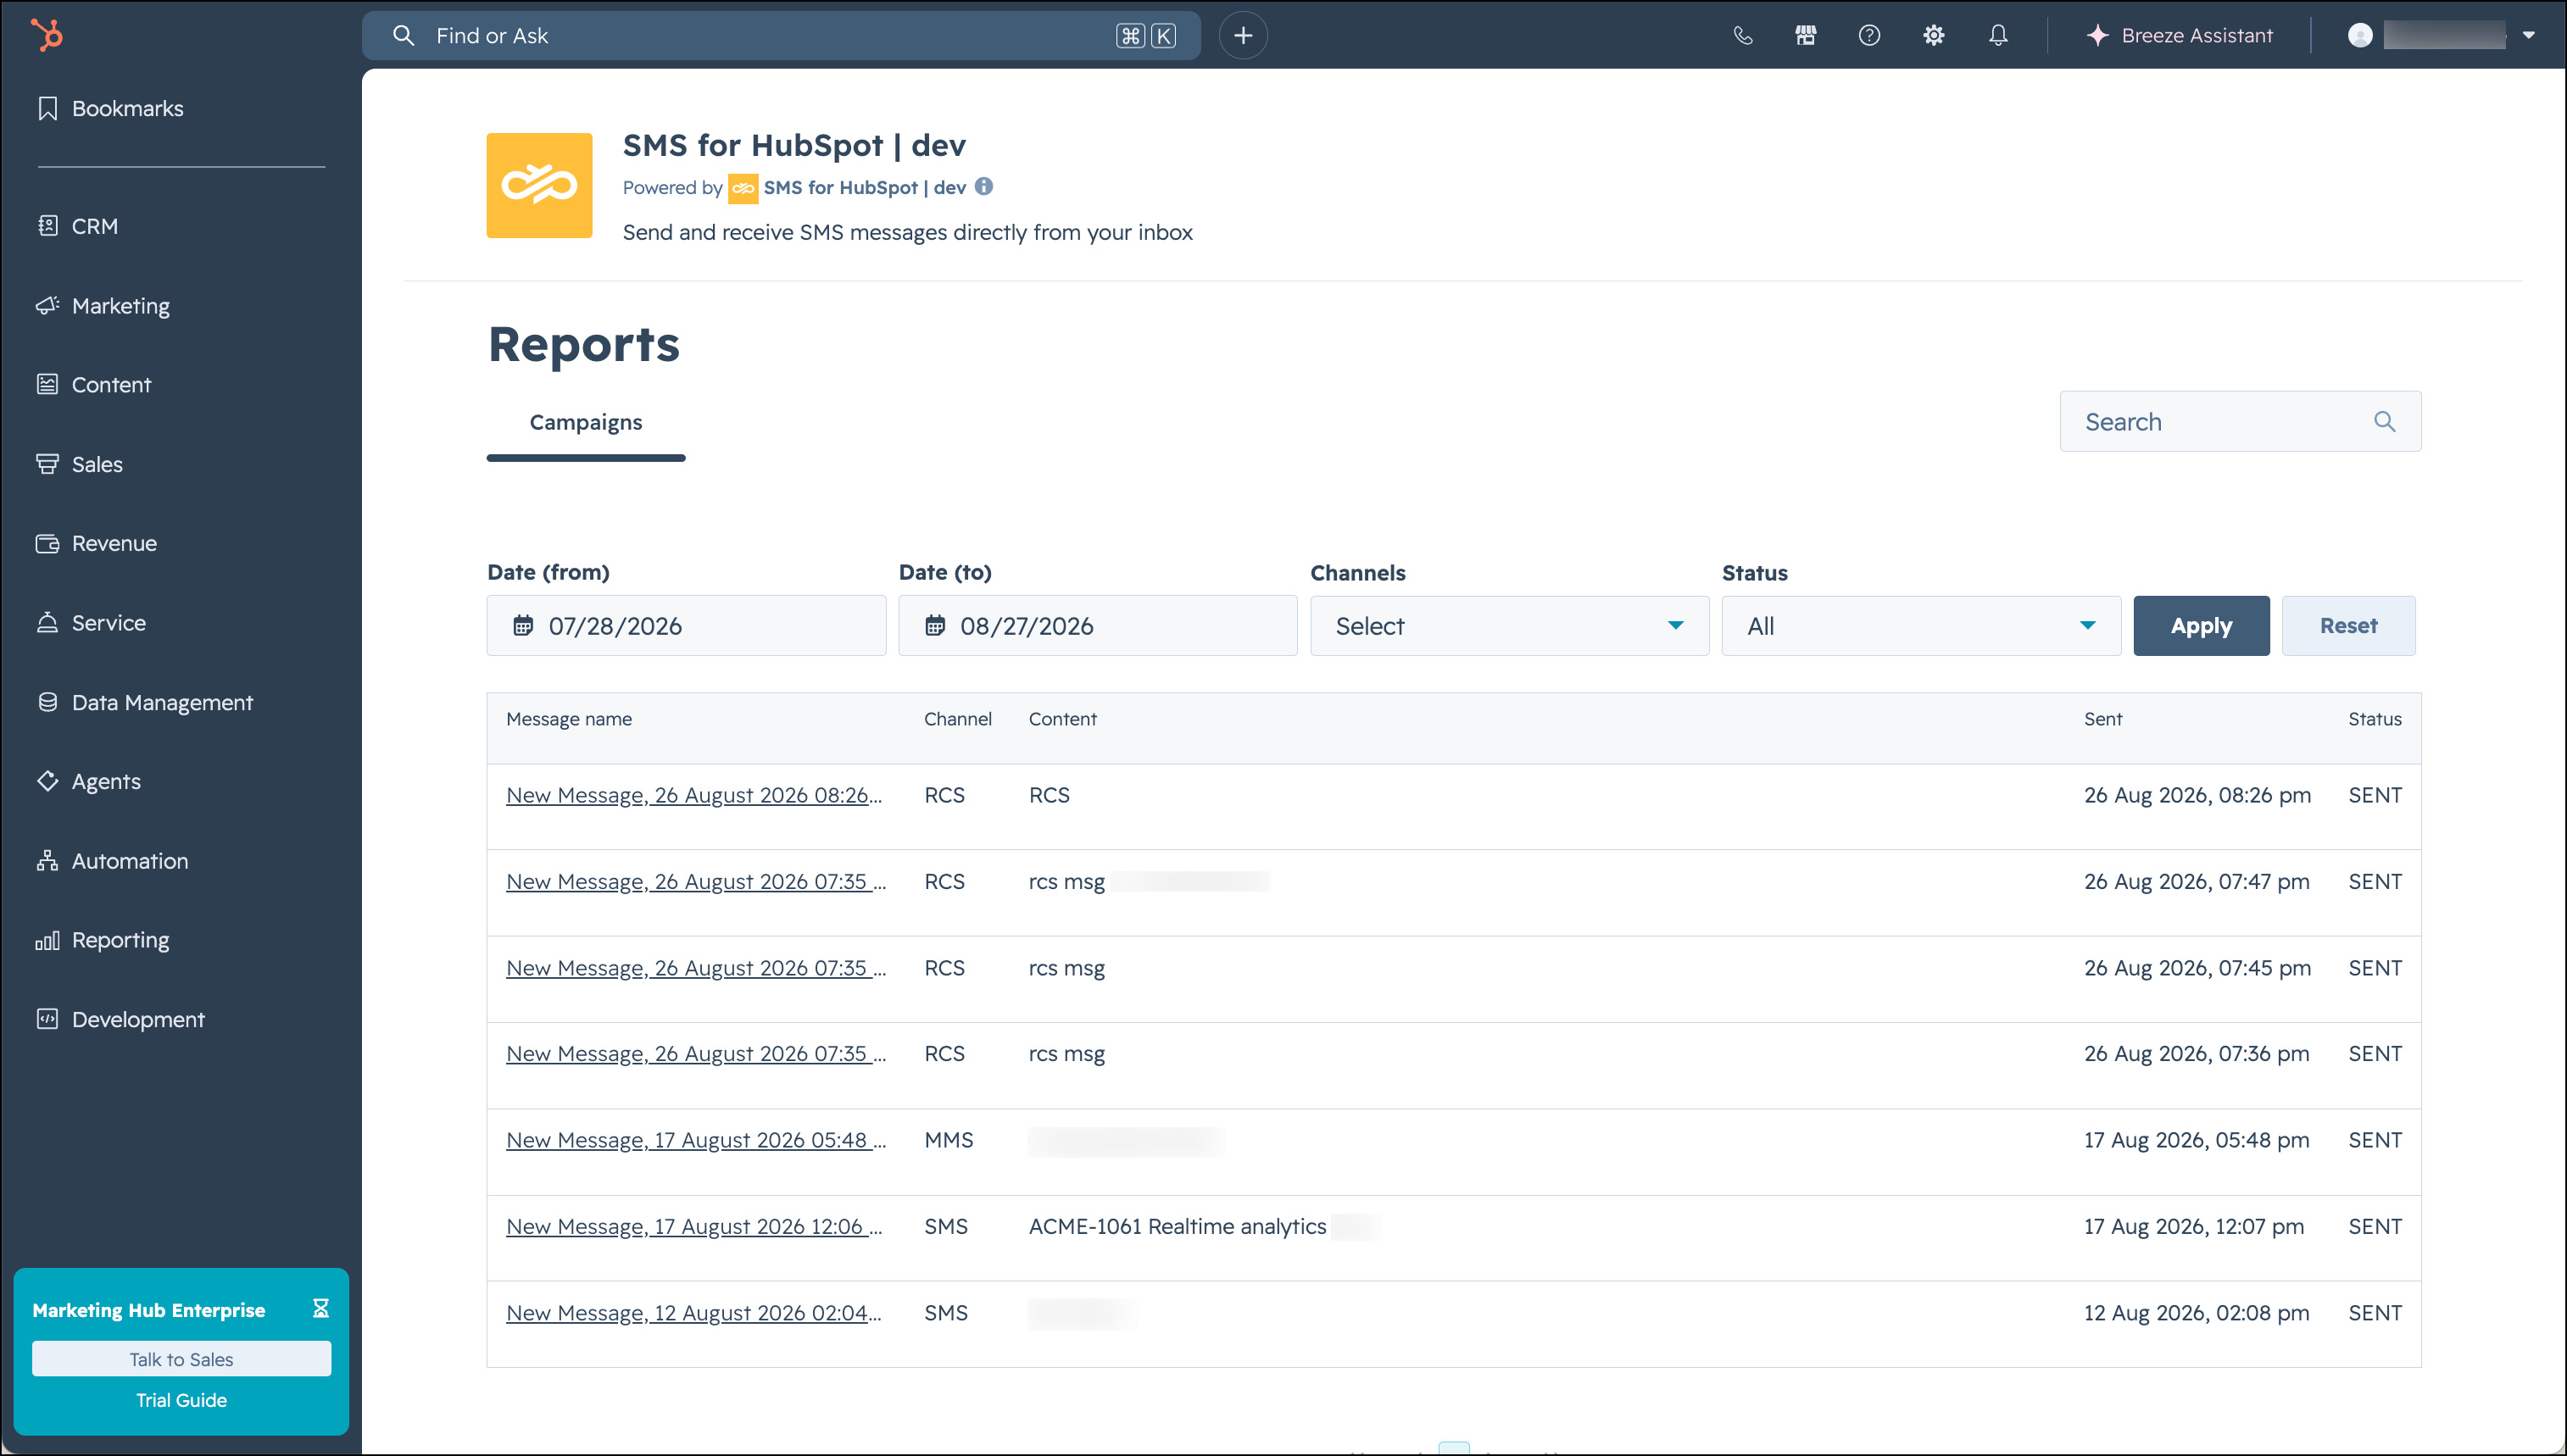The width and height of the screenshot is (2567, 1456).
Task: Click the Find or Ask search field
Action: 780,36
